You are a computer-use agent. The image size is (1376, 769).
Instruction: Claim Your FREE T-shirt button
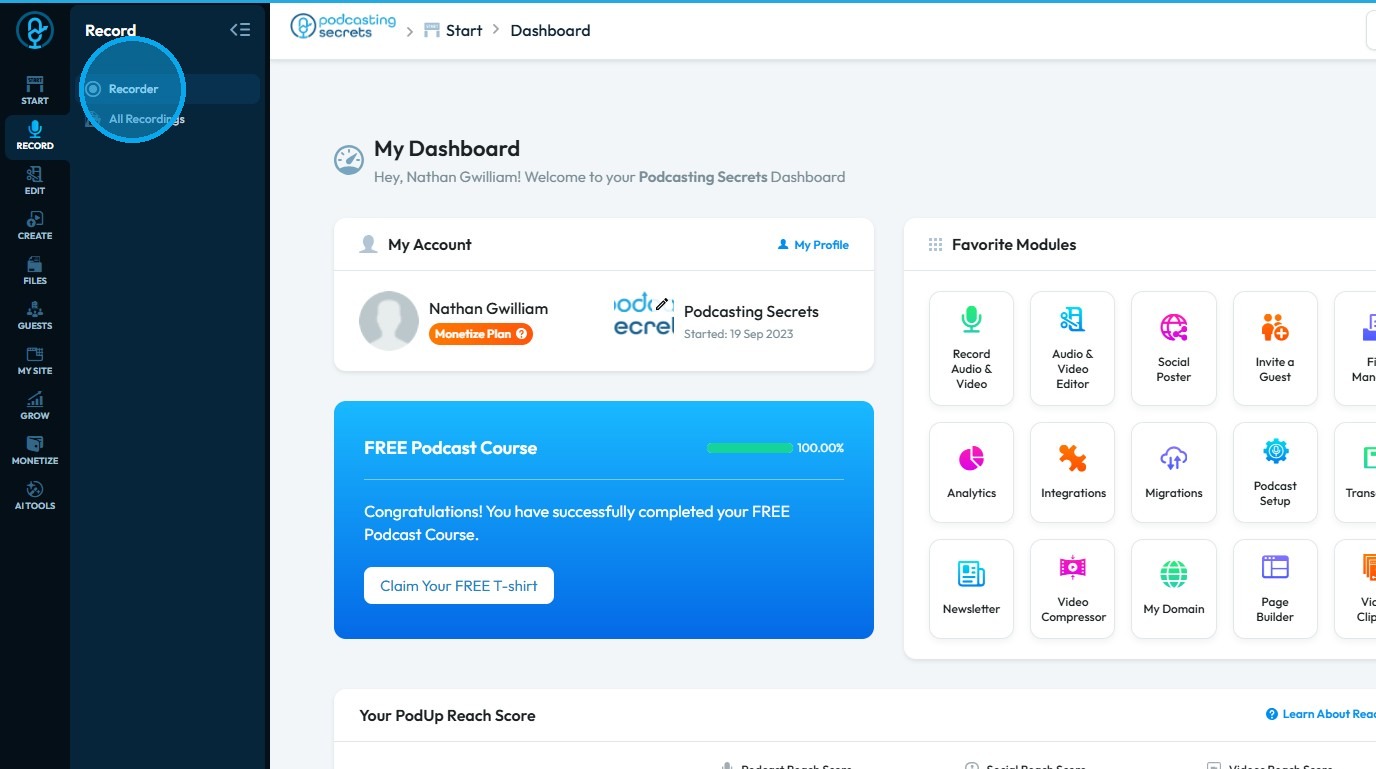point(459,586)
